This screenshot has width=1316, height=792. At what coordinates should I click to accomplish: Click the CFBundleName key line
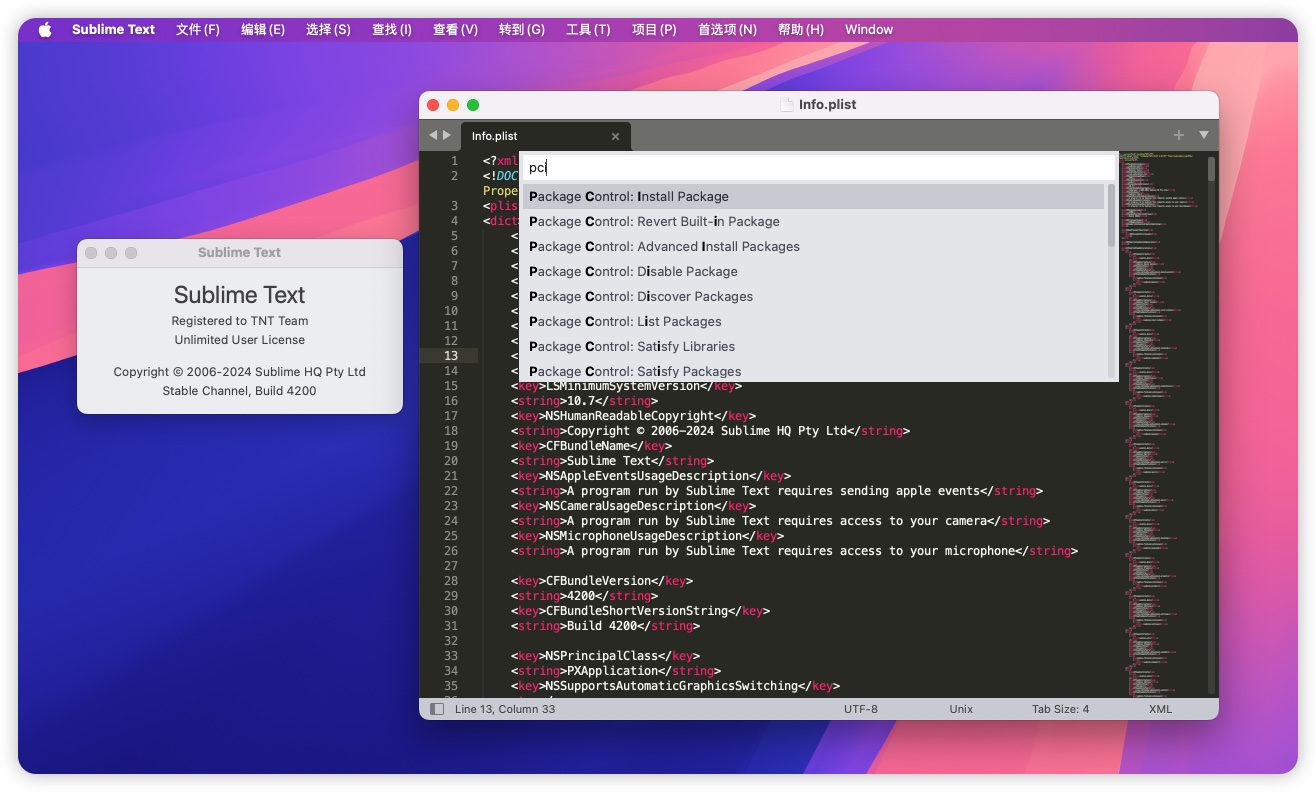591,446
